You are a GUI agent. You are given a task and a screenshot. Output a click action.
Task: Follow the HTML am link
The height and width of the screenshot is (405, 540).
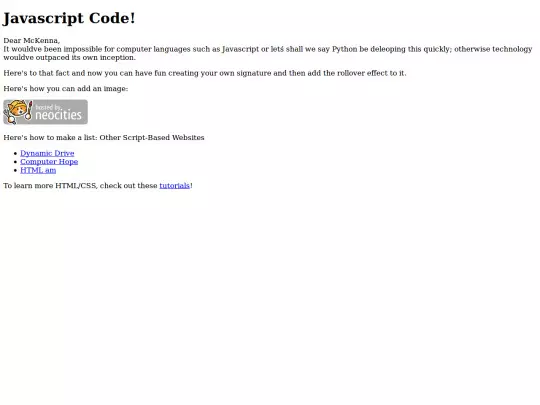[38, 170]
